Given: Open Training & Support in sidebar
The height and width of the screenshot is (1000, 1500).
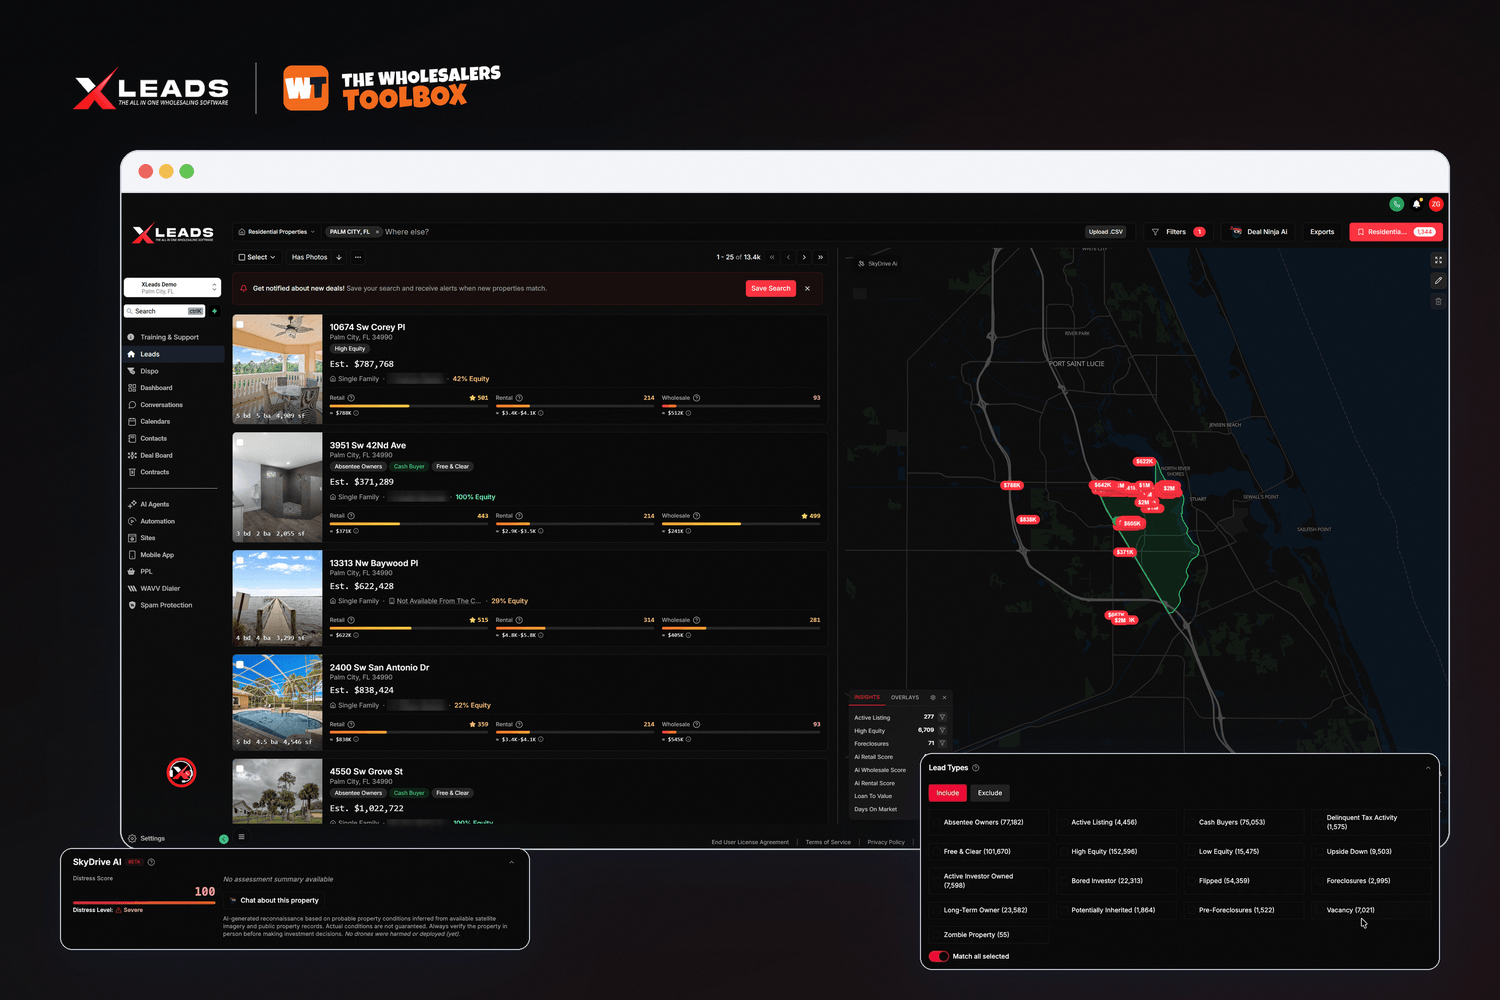Looking at the screenshot, I should point(170,337).
